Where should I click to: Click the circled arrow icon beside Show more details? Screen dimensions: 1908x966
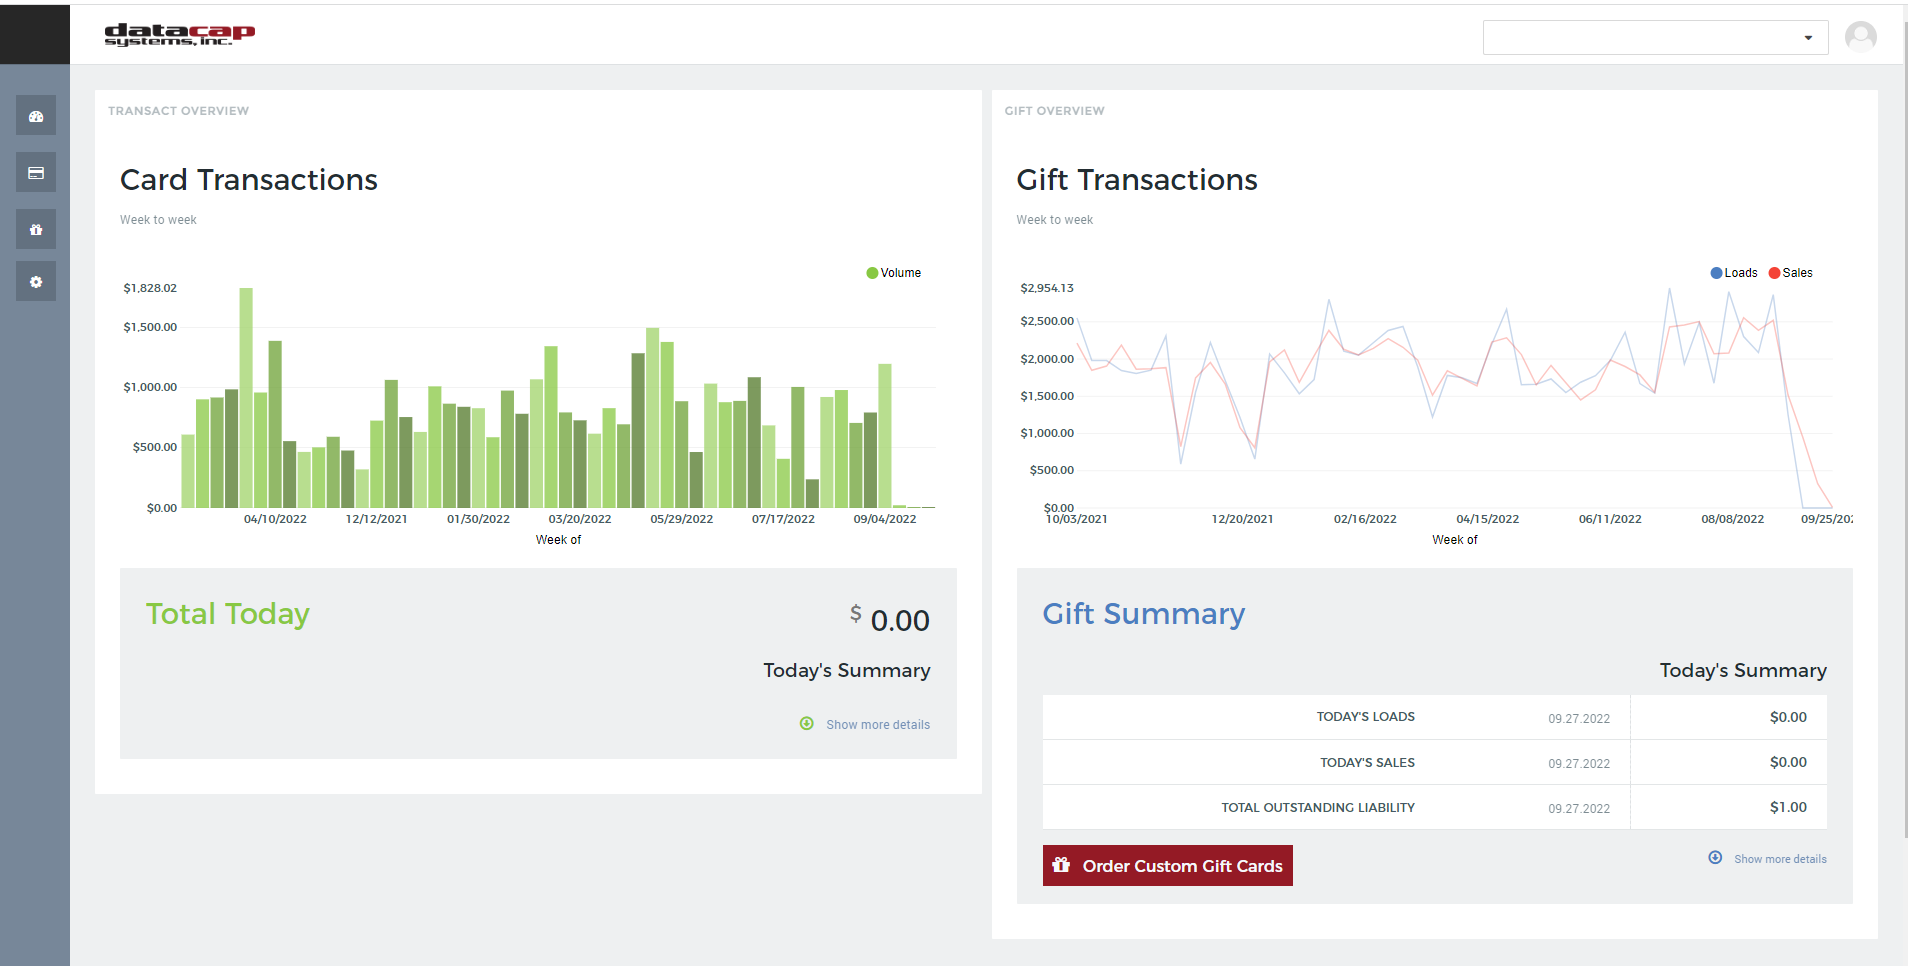[806, 723]
